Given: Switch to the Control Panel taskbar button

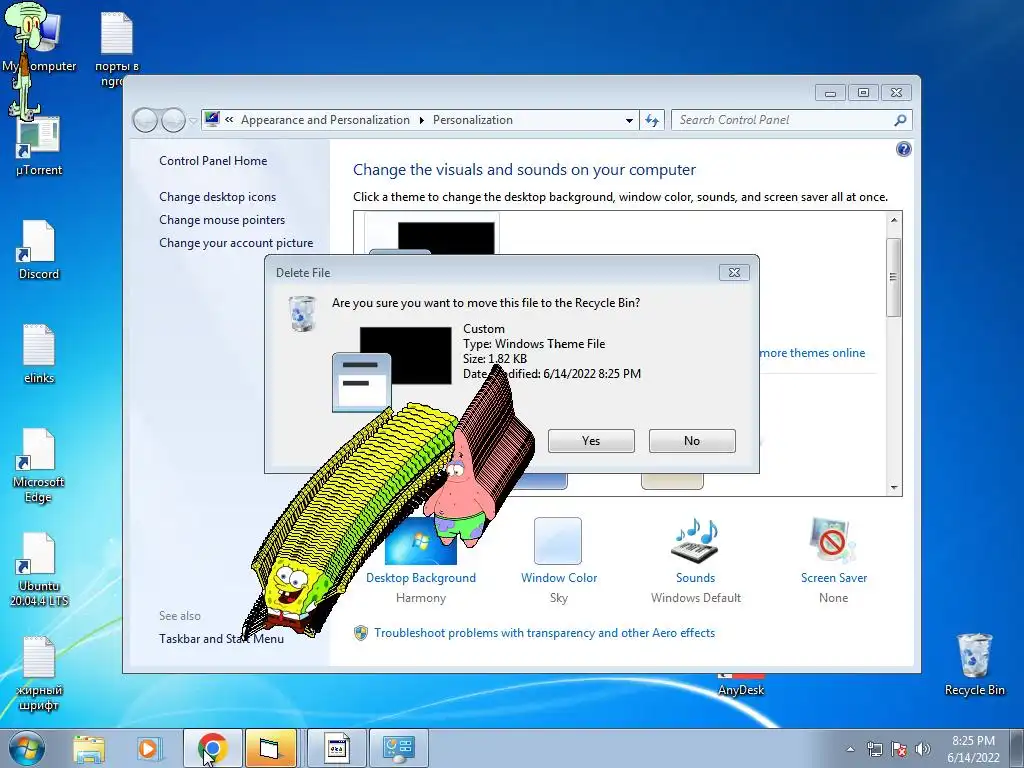Looking at the screenshot, I should [399, 748].
